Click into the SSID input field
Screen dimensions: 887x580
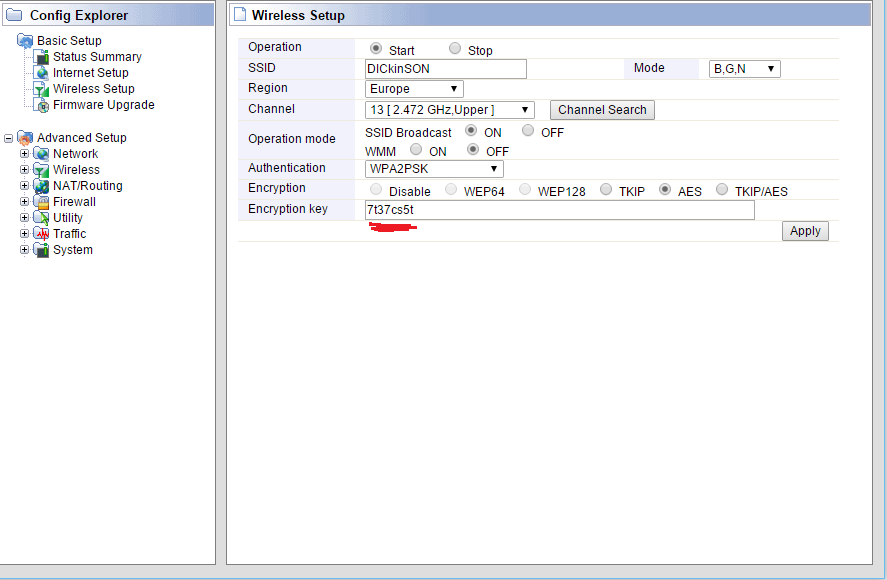[x=446, y=69]
